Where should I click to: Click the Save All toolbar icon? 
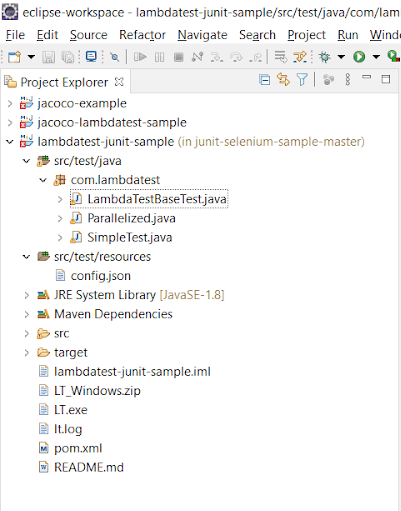(x=68, y=57)
